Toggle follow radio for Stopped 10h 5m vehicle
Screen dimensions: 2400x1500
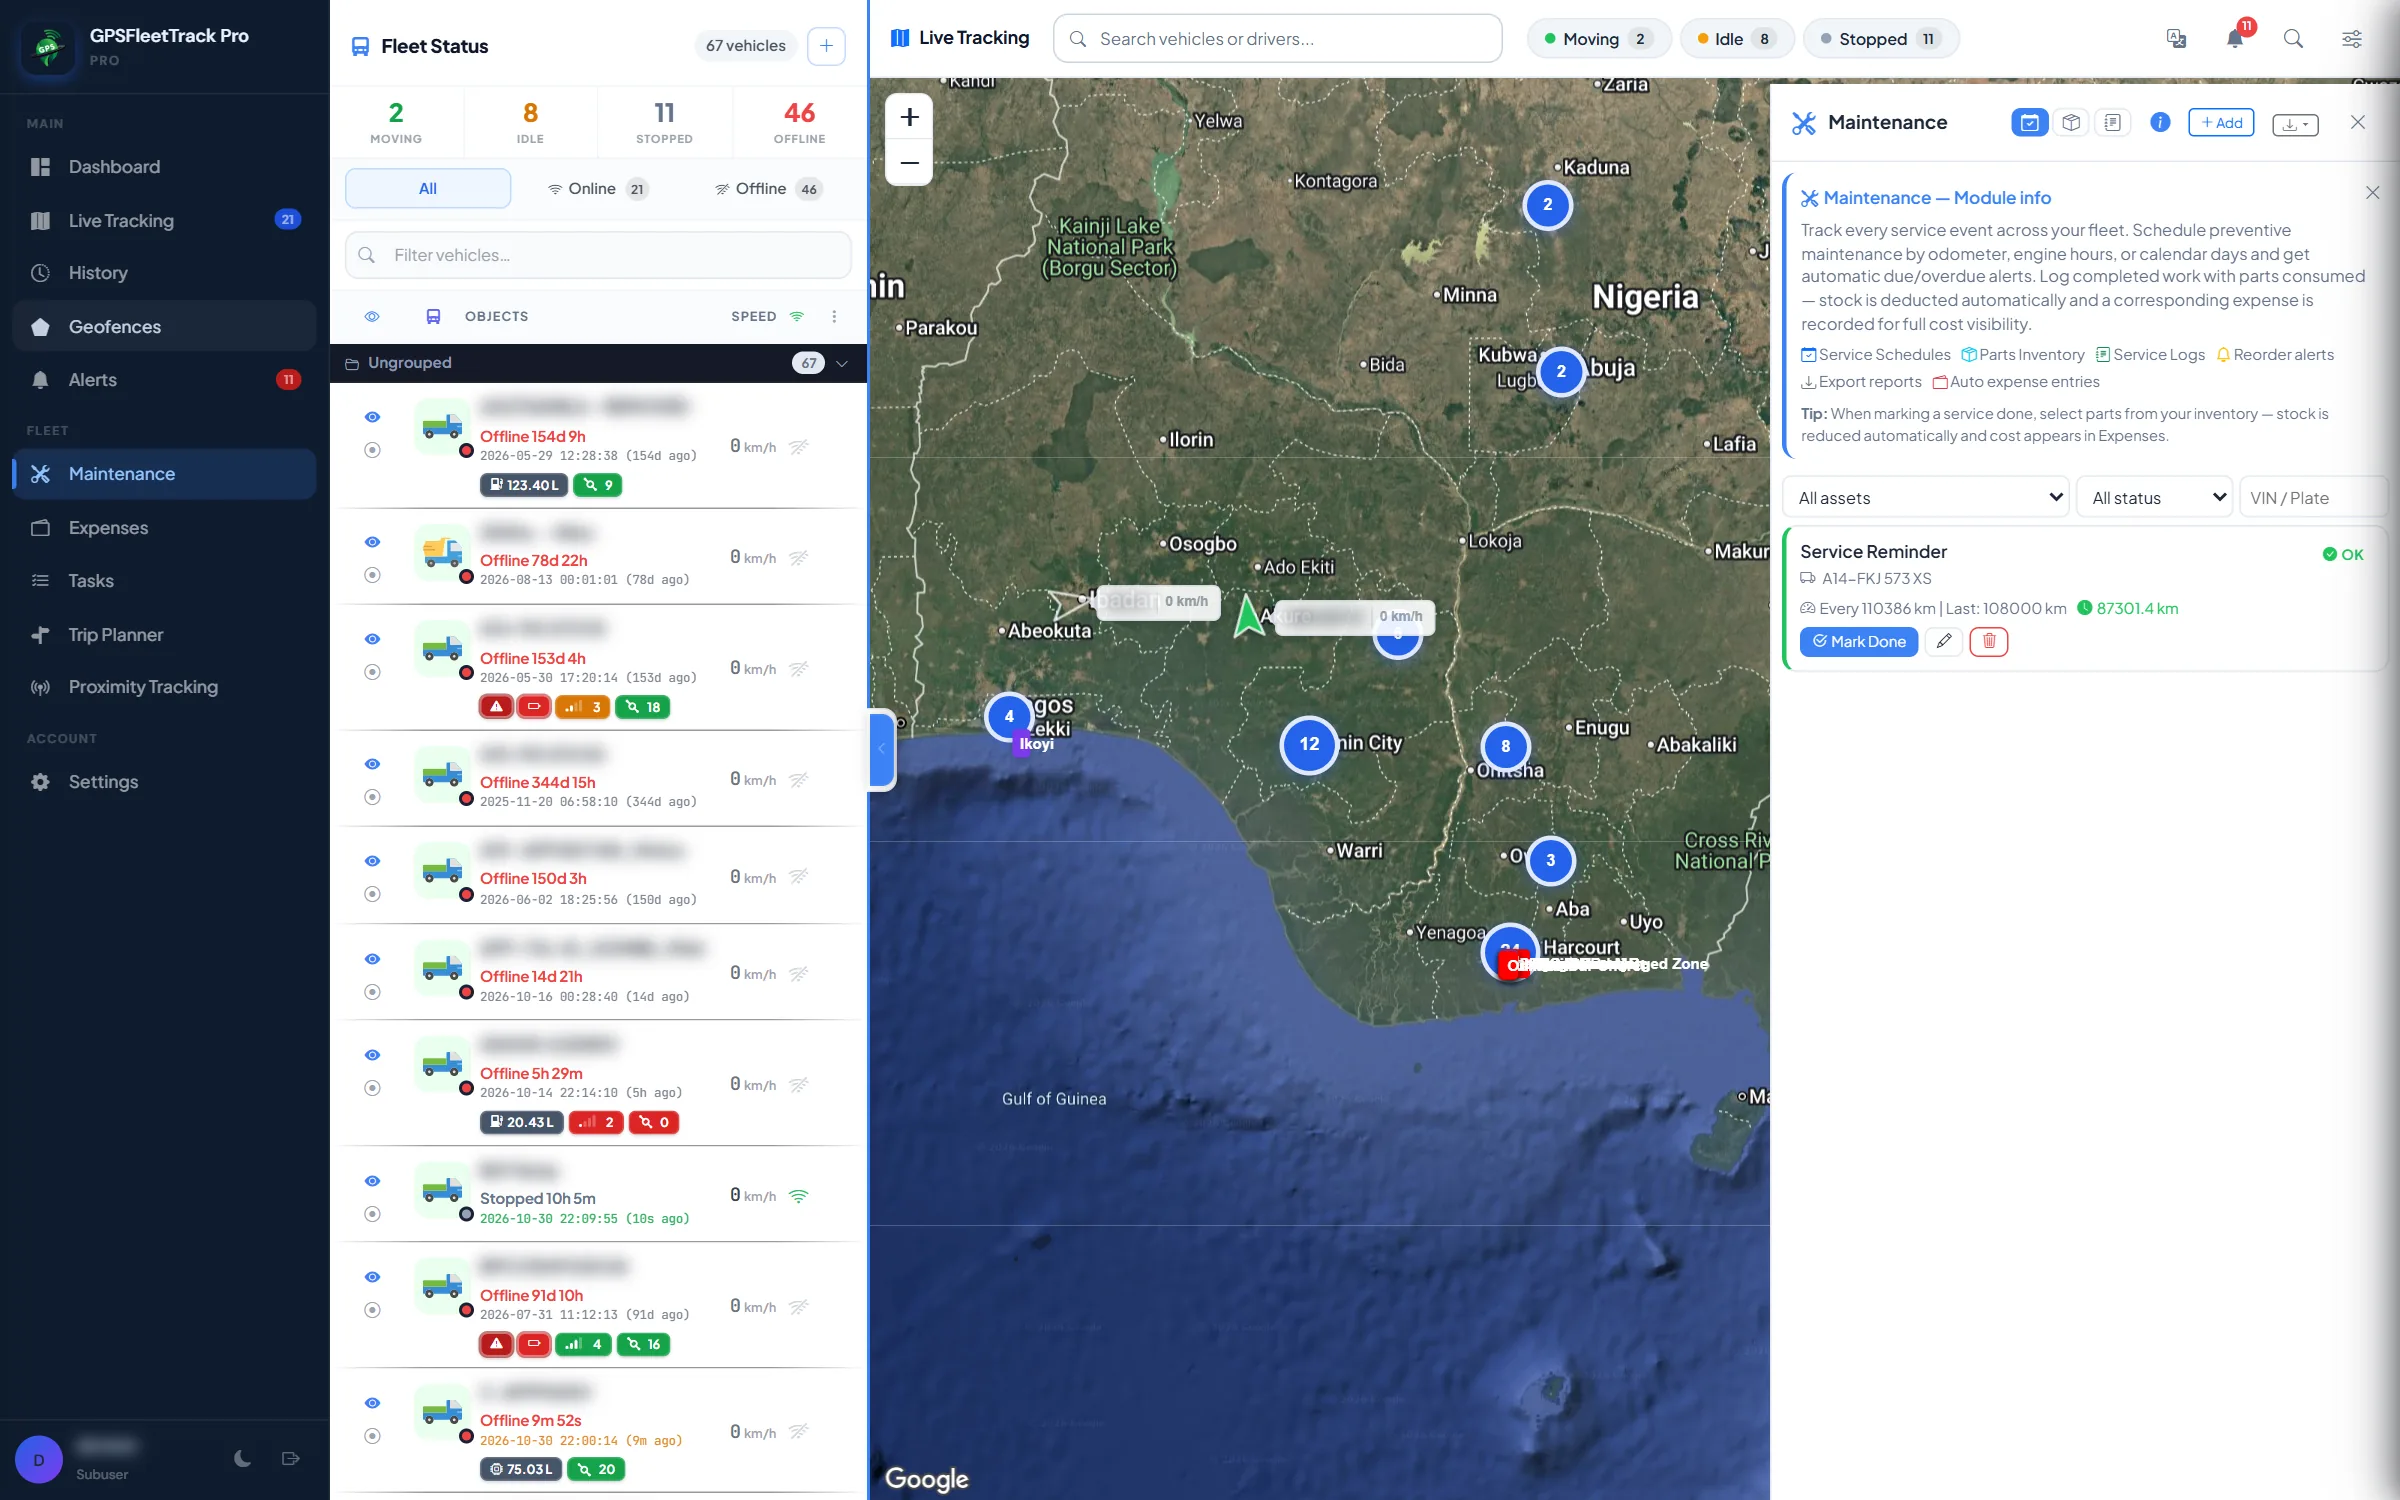(x=372, y=1214)
